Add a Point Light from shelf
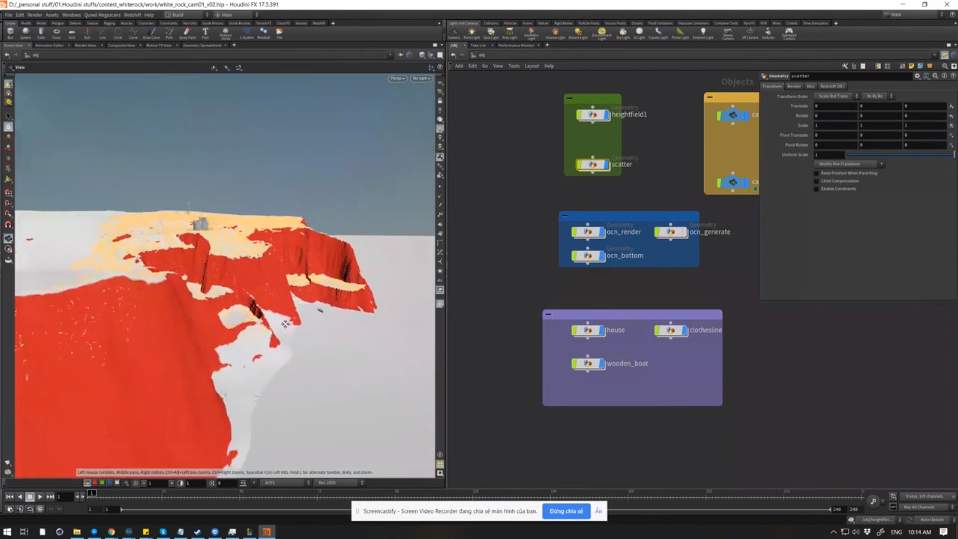The image size is (958, 539). click(472, 33)
